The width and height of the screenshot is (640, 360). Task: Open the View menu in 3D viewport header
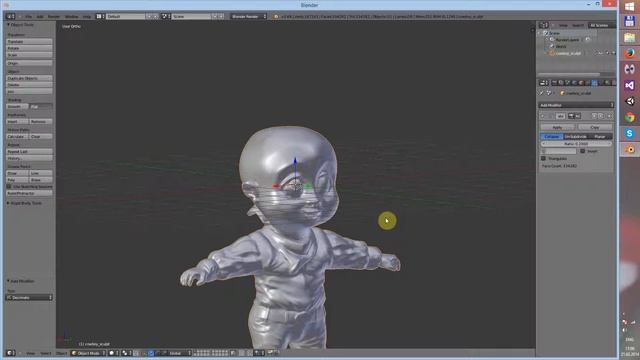point(31,353)
